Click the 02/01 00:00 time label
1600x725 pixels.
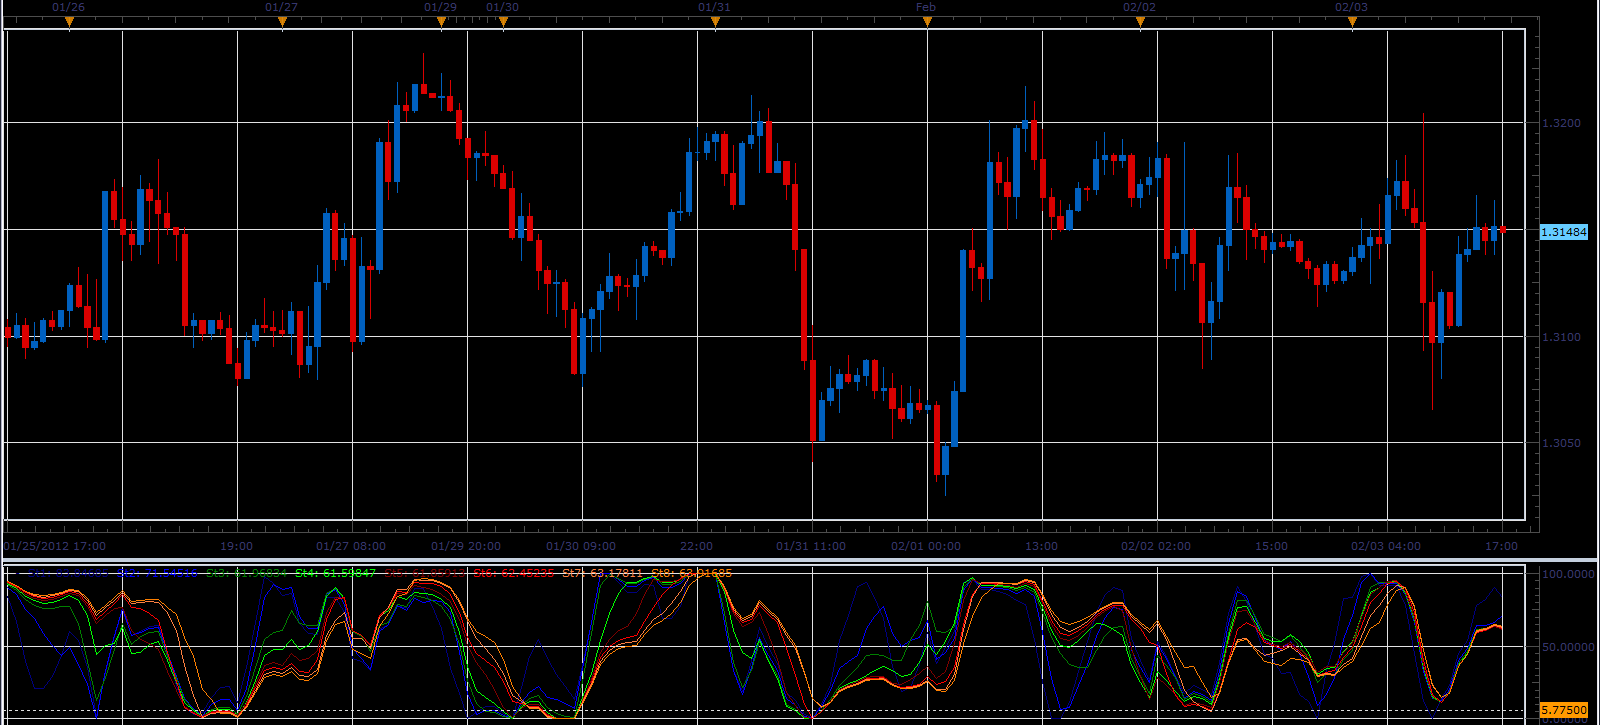[926, 546]
